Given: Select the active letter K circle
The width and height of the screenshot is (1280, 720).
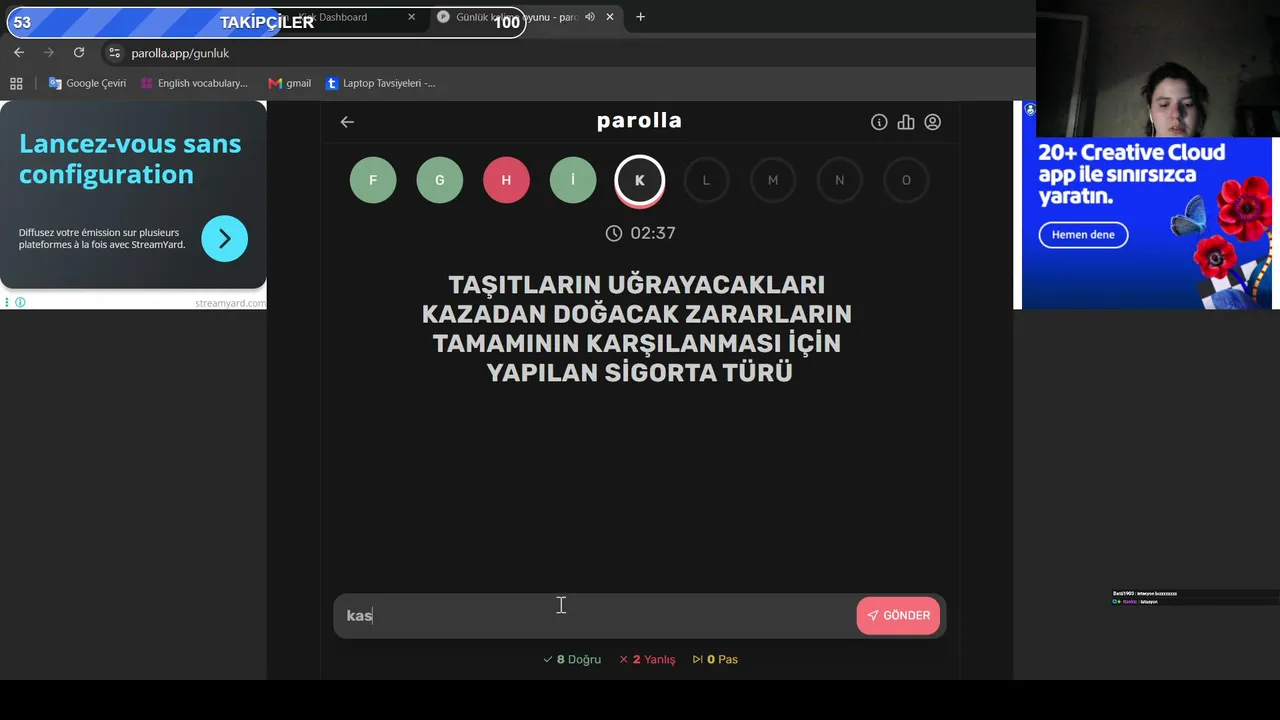Looking at the screenshot, I should pyautogui.click(x=640, y=180).
